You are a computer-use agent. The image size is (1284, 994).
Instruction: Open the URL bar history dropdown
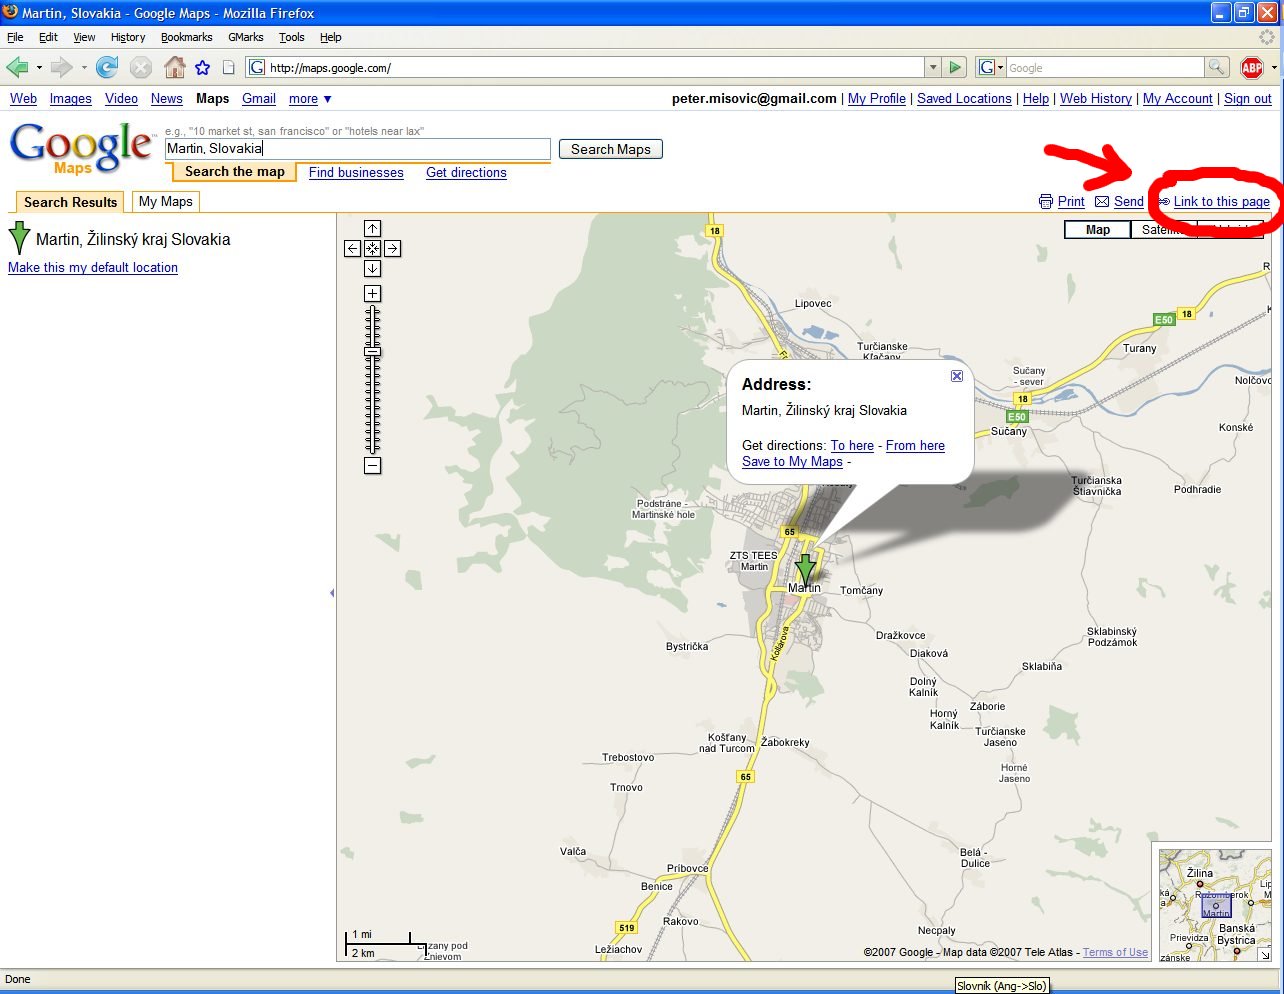coord(933,67)
